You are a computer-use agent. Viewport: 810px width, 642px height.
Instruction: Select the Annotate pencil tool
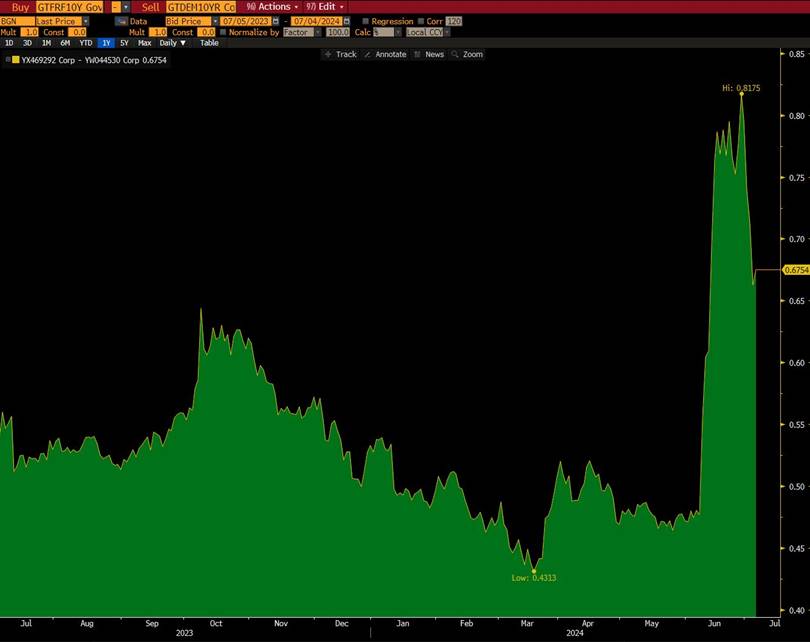[367, 54]
